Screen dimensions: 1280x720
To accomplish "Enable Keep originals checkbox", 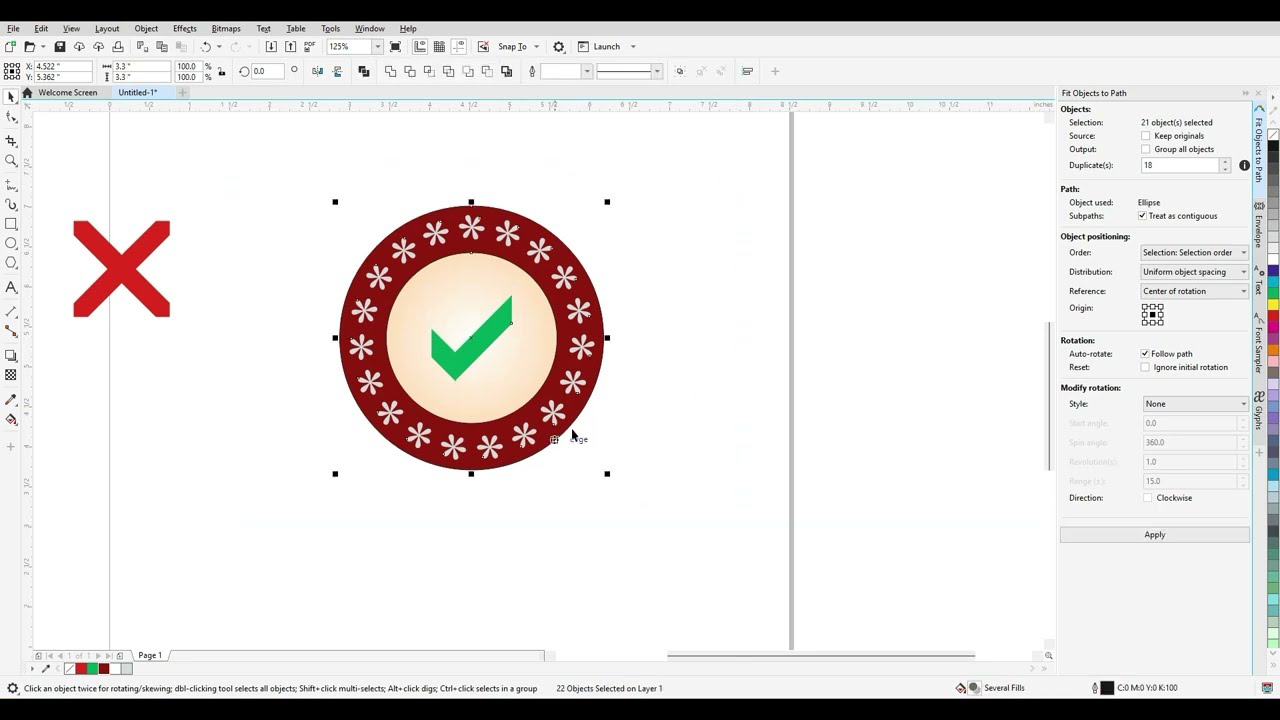I will [x=1146, y=136].
